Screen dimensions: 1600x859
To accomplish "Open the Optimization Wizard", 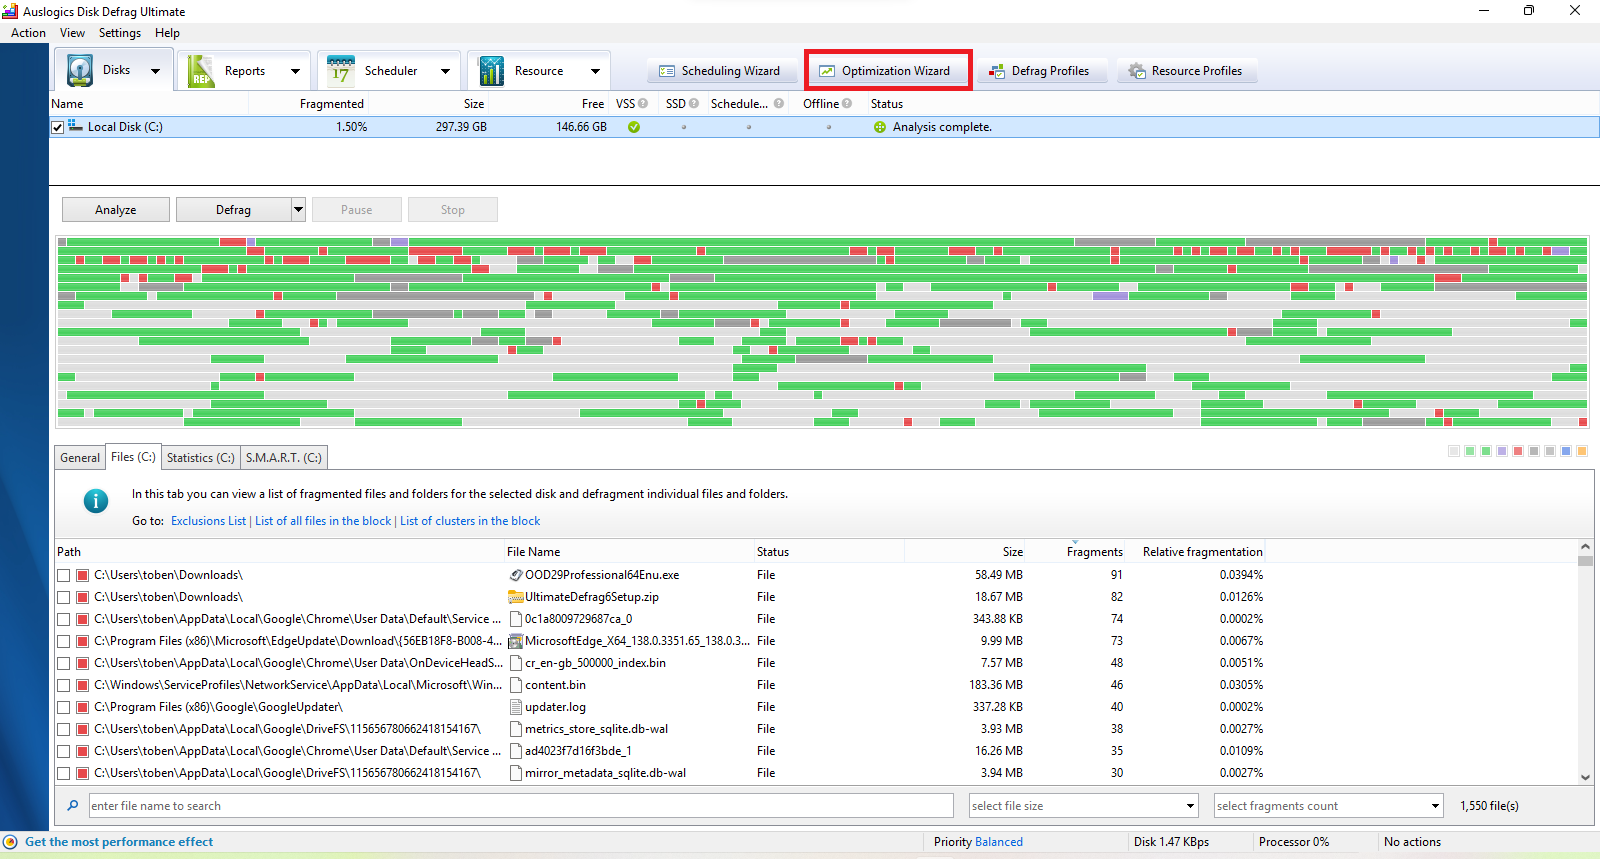I will click(885, 71).
